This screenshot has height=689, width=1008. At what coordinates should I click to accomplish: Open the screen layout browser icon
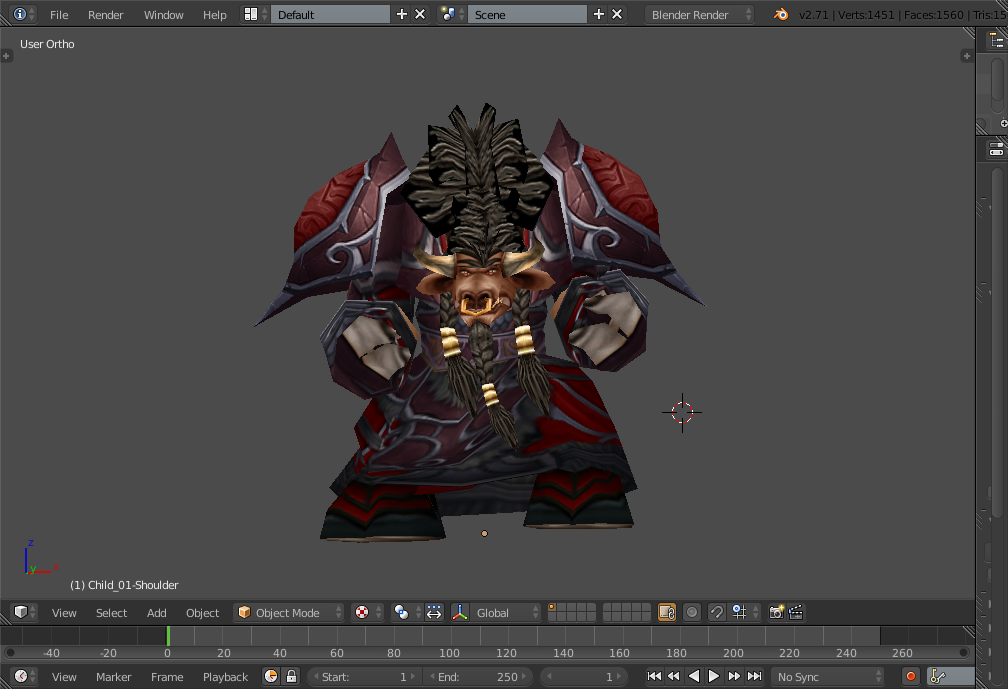(x=255, y=14)
